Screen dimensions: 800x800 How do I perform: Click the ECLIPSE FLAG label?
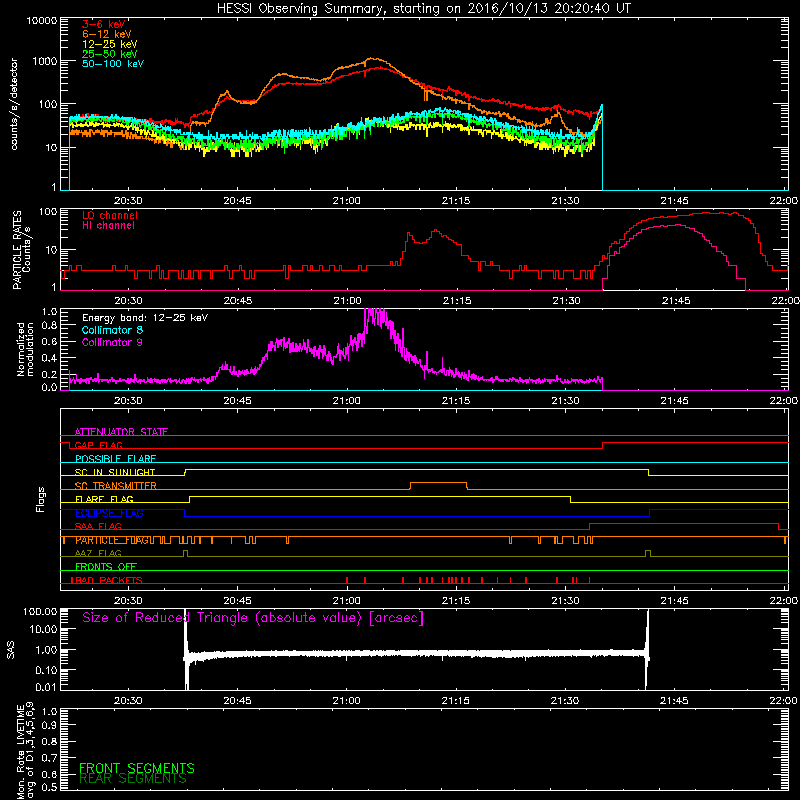click(109, 513)
